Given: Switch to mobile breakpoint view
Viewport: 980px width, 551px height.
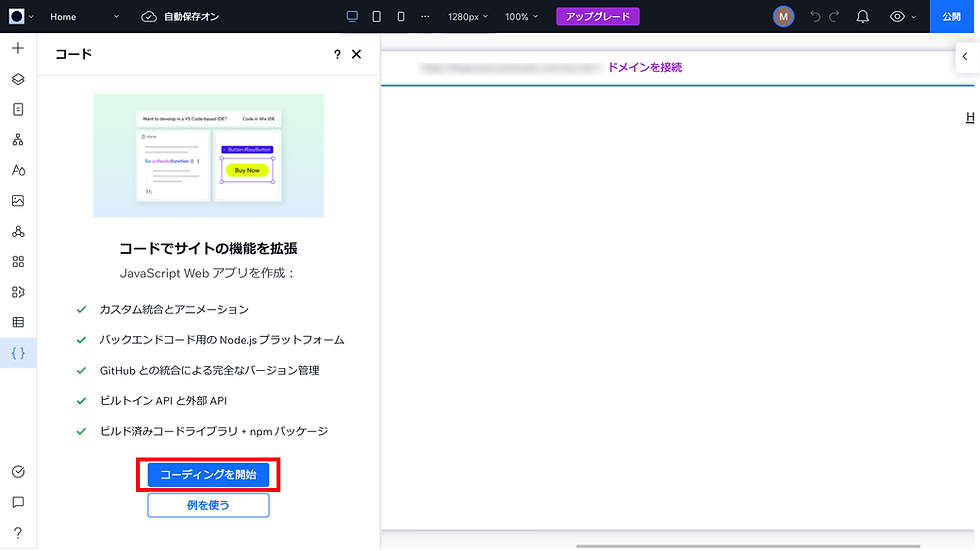Looking at the screenshot, I should tap(401, 17).
